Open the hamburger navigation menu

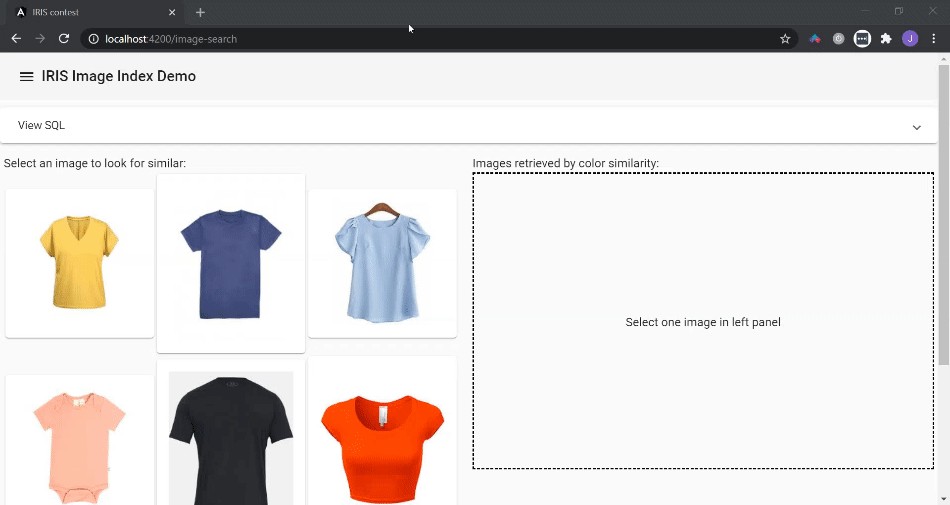point(27,77)
